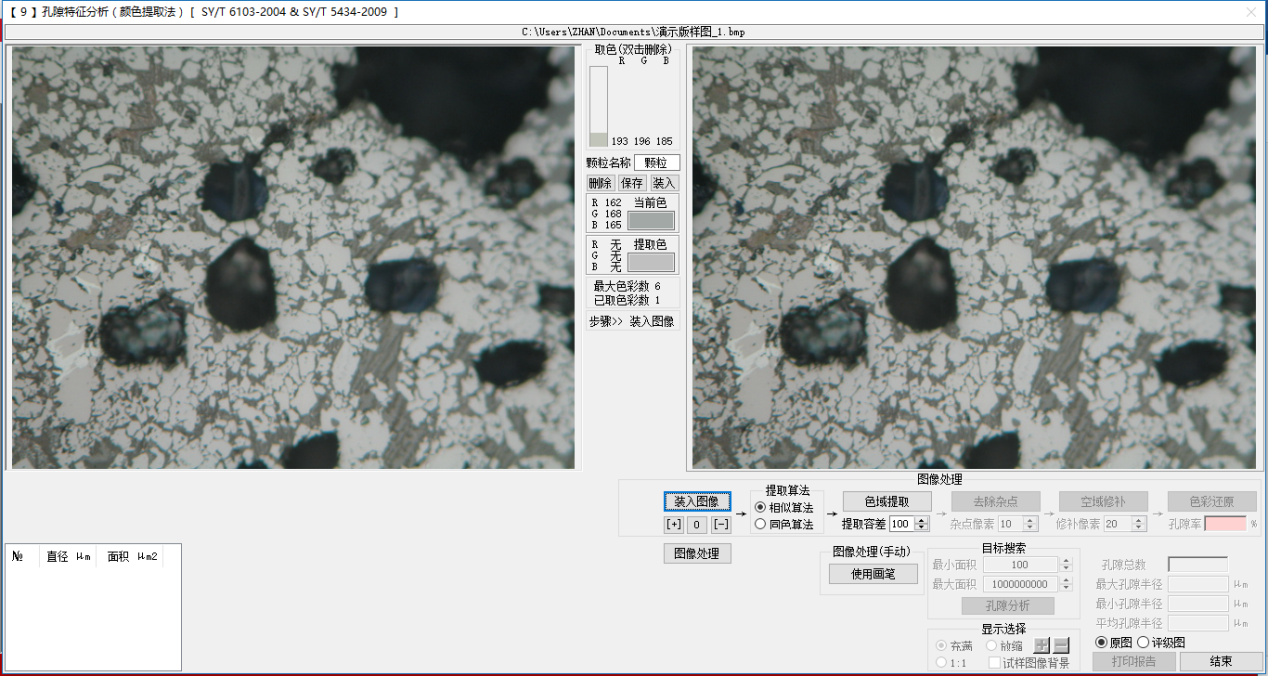Viewport: 1268px width, 676px height.
Task: Click the 使用画笔 brush button
Action: (x=873, y=574)
